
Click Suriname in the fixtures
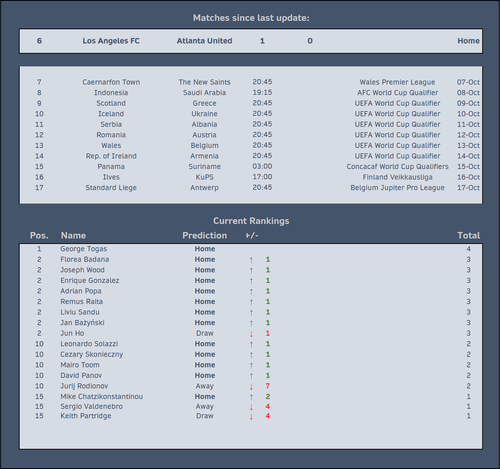coord(204,167)
